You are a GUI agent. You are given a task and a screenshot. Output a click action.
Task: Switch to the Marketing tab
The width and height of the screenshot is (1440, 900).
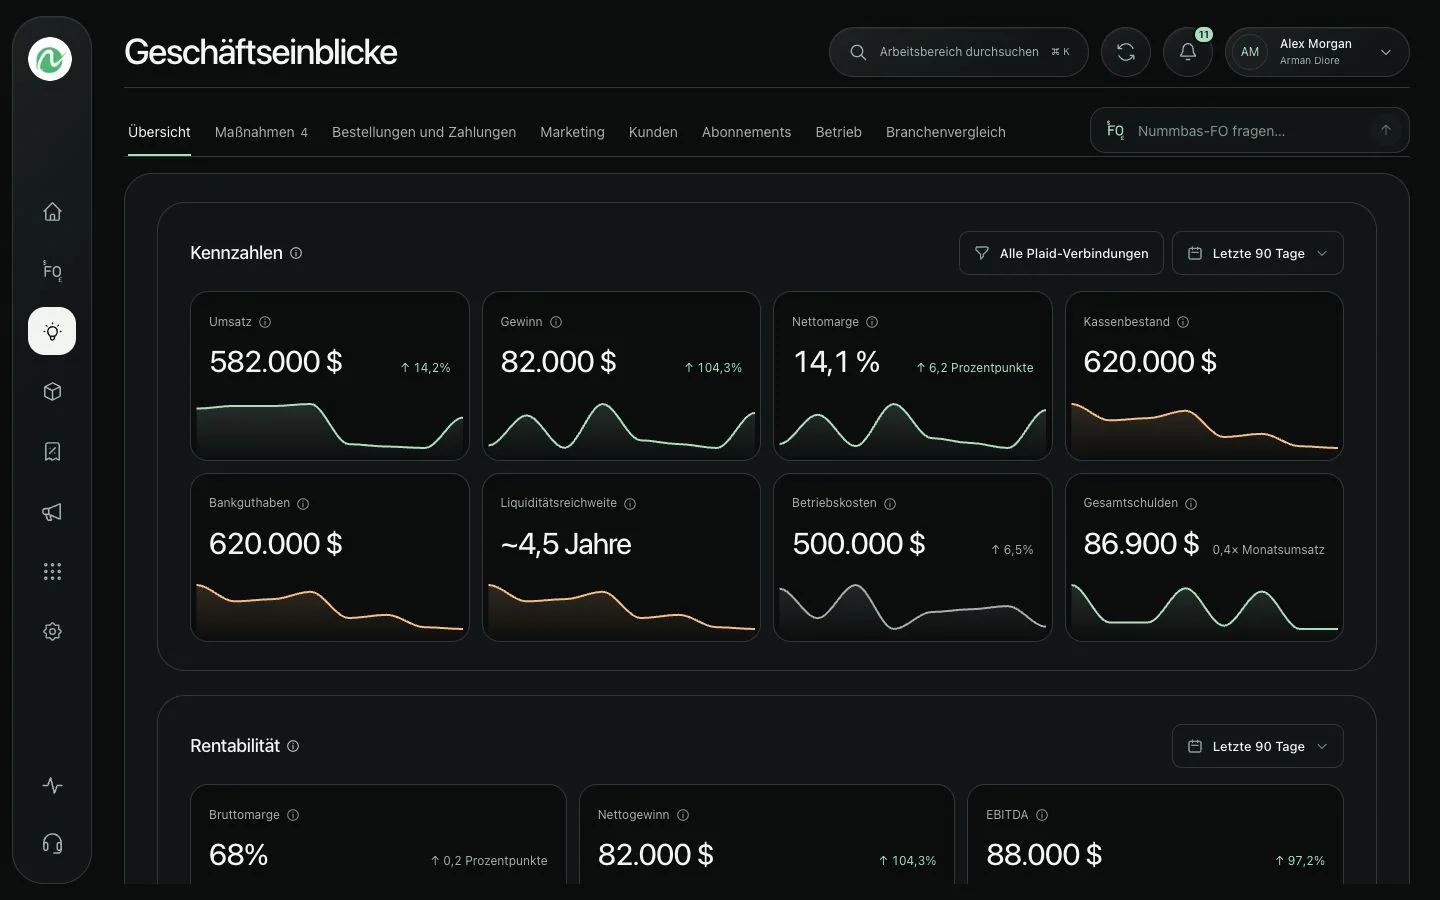click(x=572, y=132)
